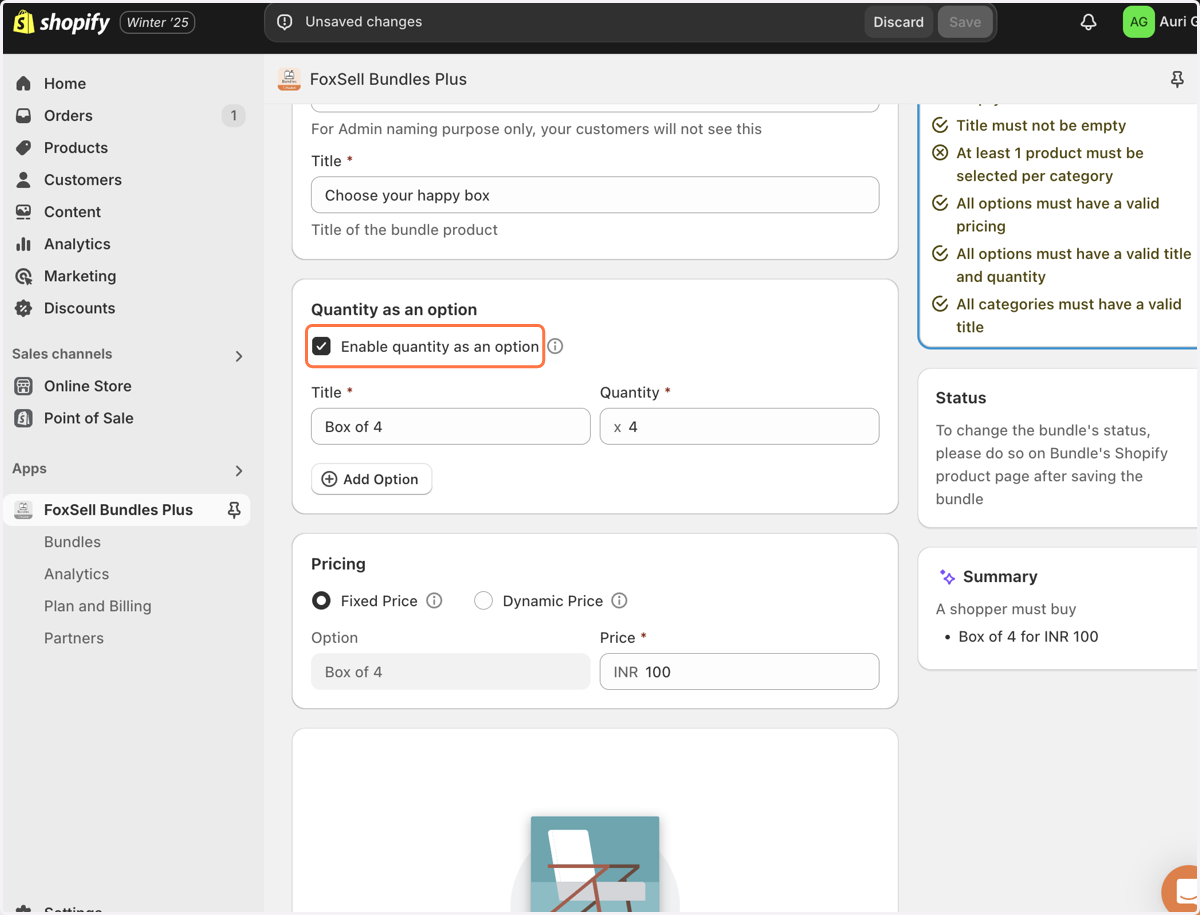Click the Products tag icon
This screenshot has height=915, width=1200.
(24, 148)
